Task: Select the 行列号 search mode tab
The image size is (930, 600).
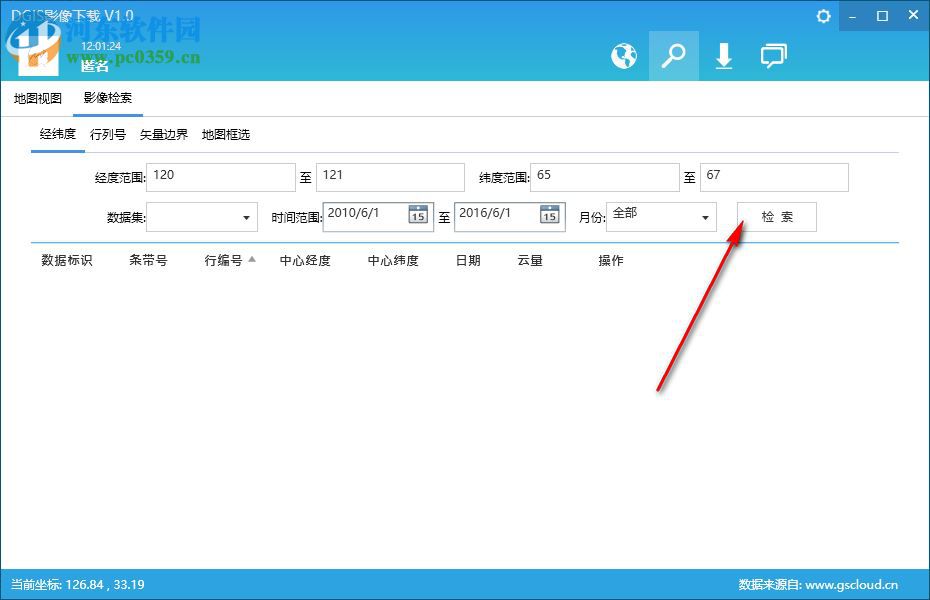Action: coord(110,134)
